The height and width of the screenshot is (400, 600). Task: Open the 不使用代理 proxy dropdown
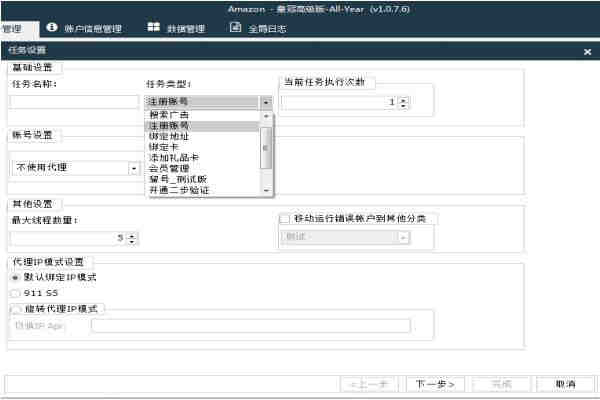134,168
